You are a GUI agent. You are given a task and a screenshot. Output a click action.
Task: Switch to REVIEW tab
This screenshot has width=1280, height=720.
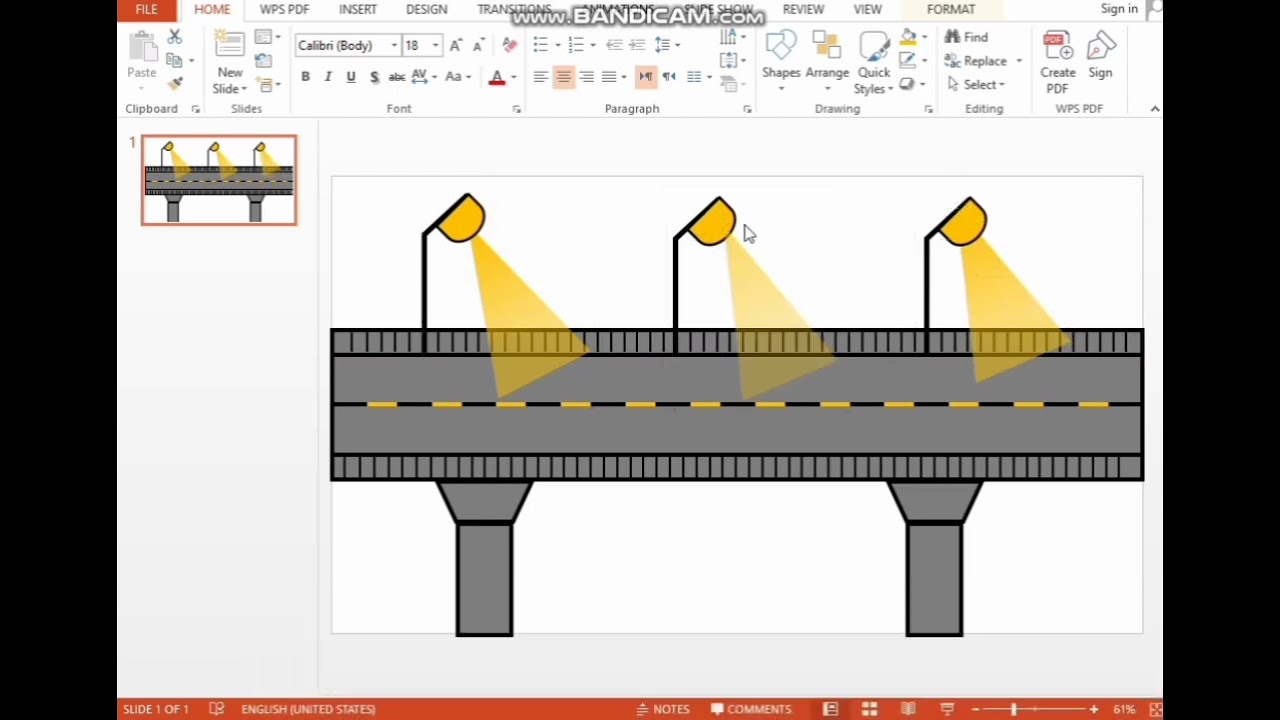click(803, 10)
